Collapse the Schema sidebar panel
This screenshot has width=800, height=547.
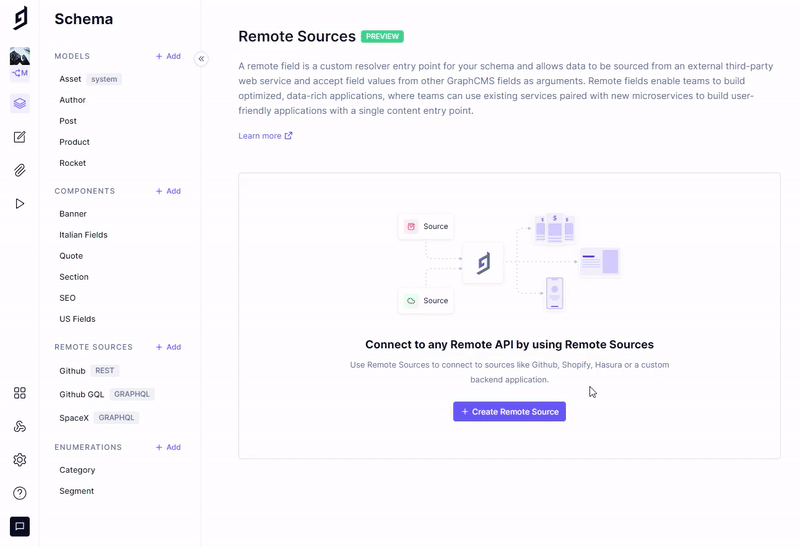point(201,59)
